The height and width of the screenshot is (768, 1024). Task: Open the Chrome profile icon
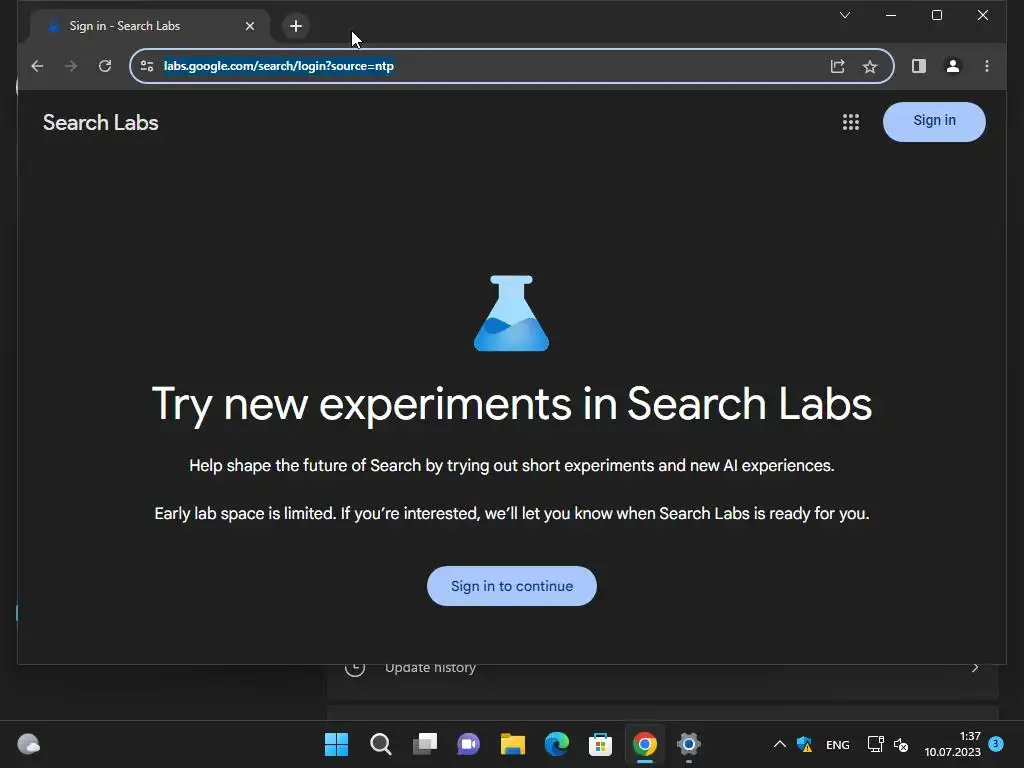(x=953, y=66)
